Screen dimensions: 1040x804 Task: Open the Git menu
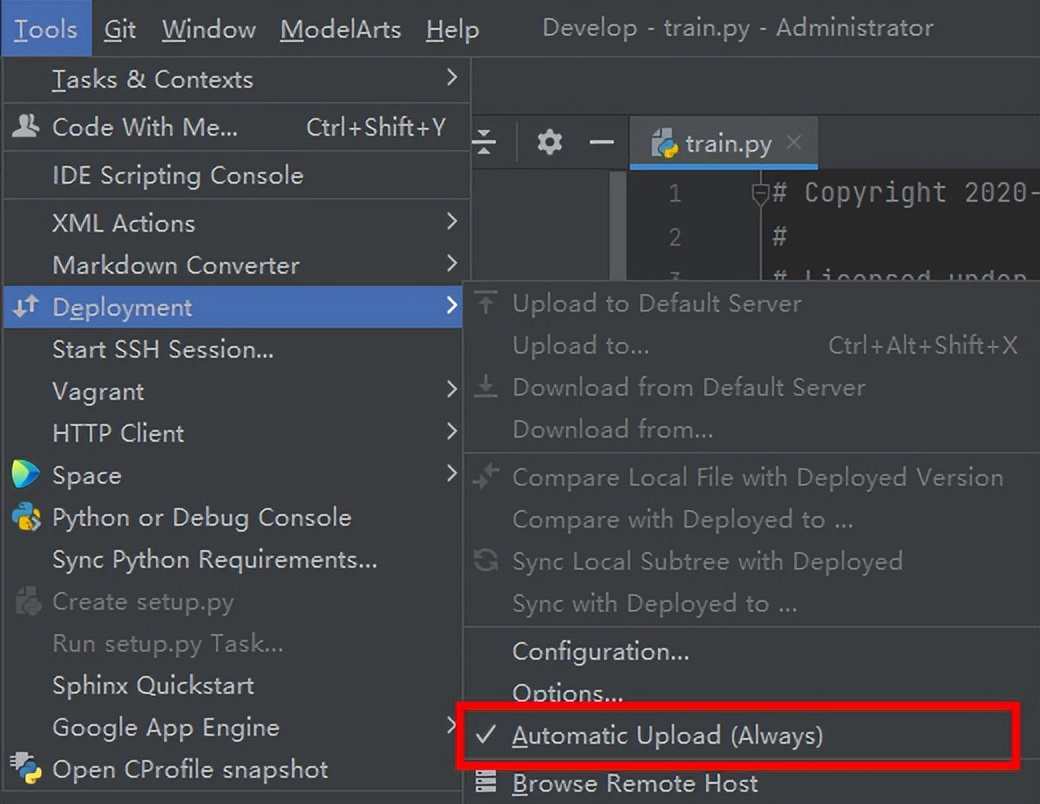[120, 29]
